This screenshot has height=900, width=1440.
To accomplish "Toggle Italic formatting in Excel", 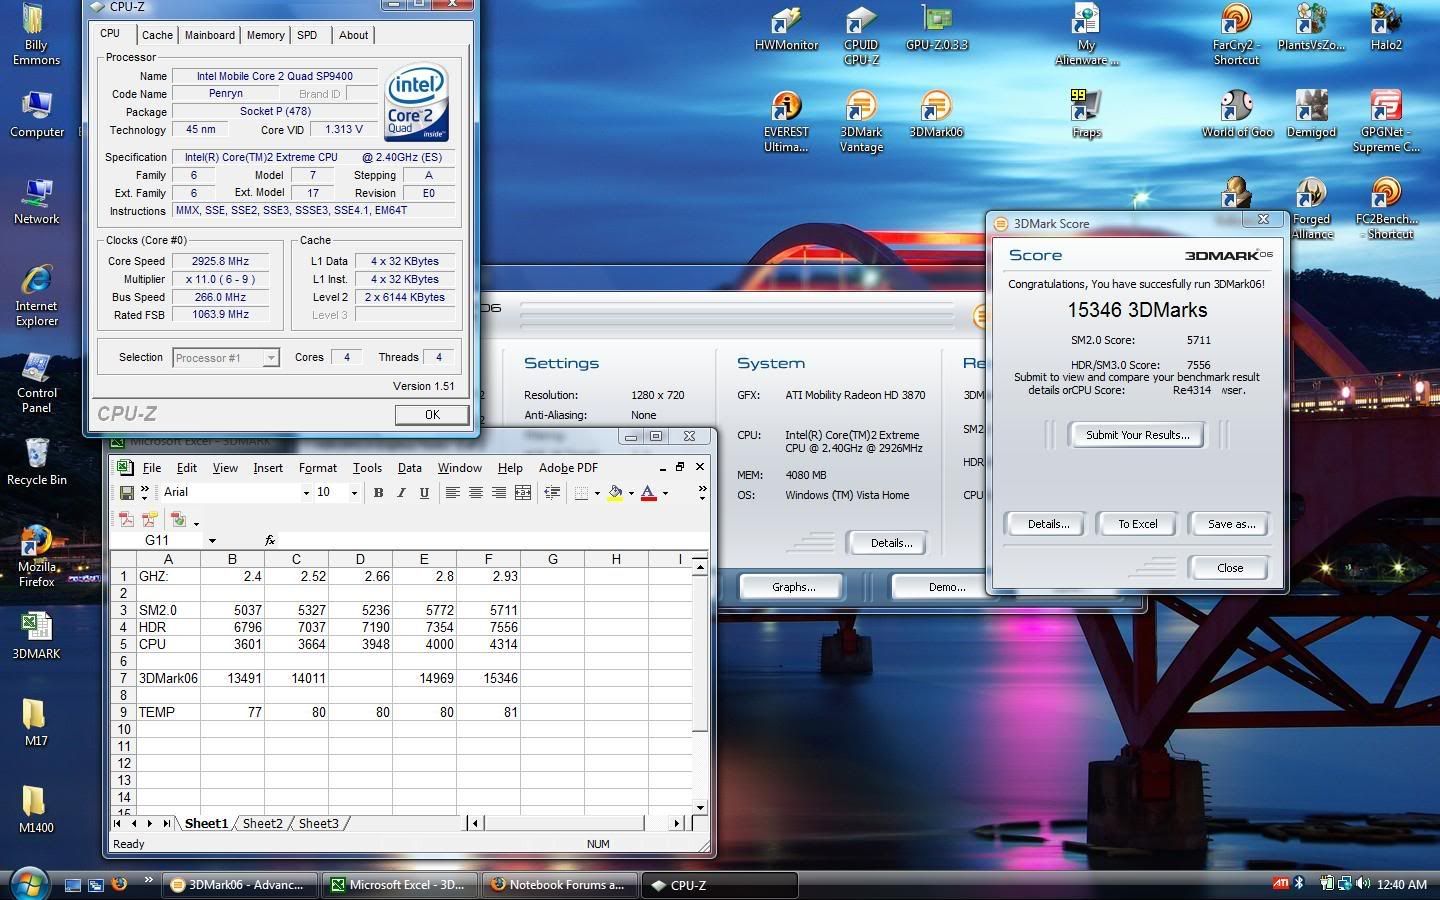I will pos(401,492).
